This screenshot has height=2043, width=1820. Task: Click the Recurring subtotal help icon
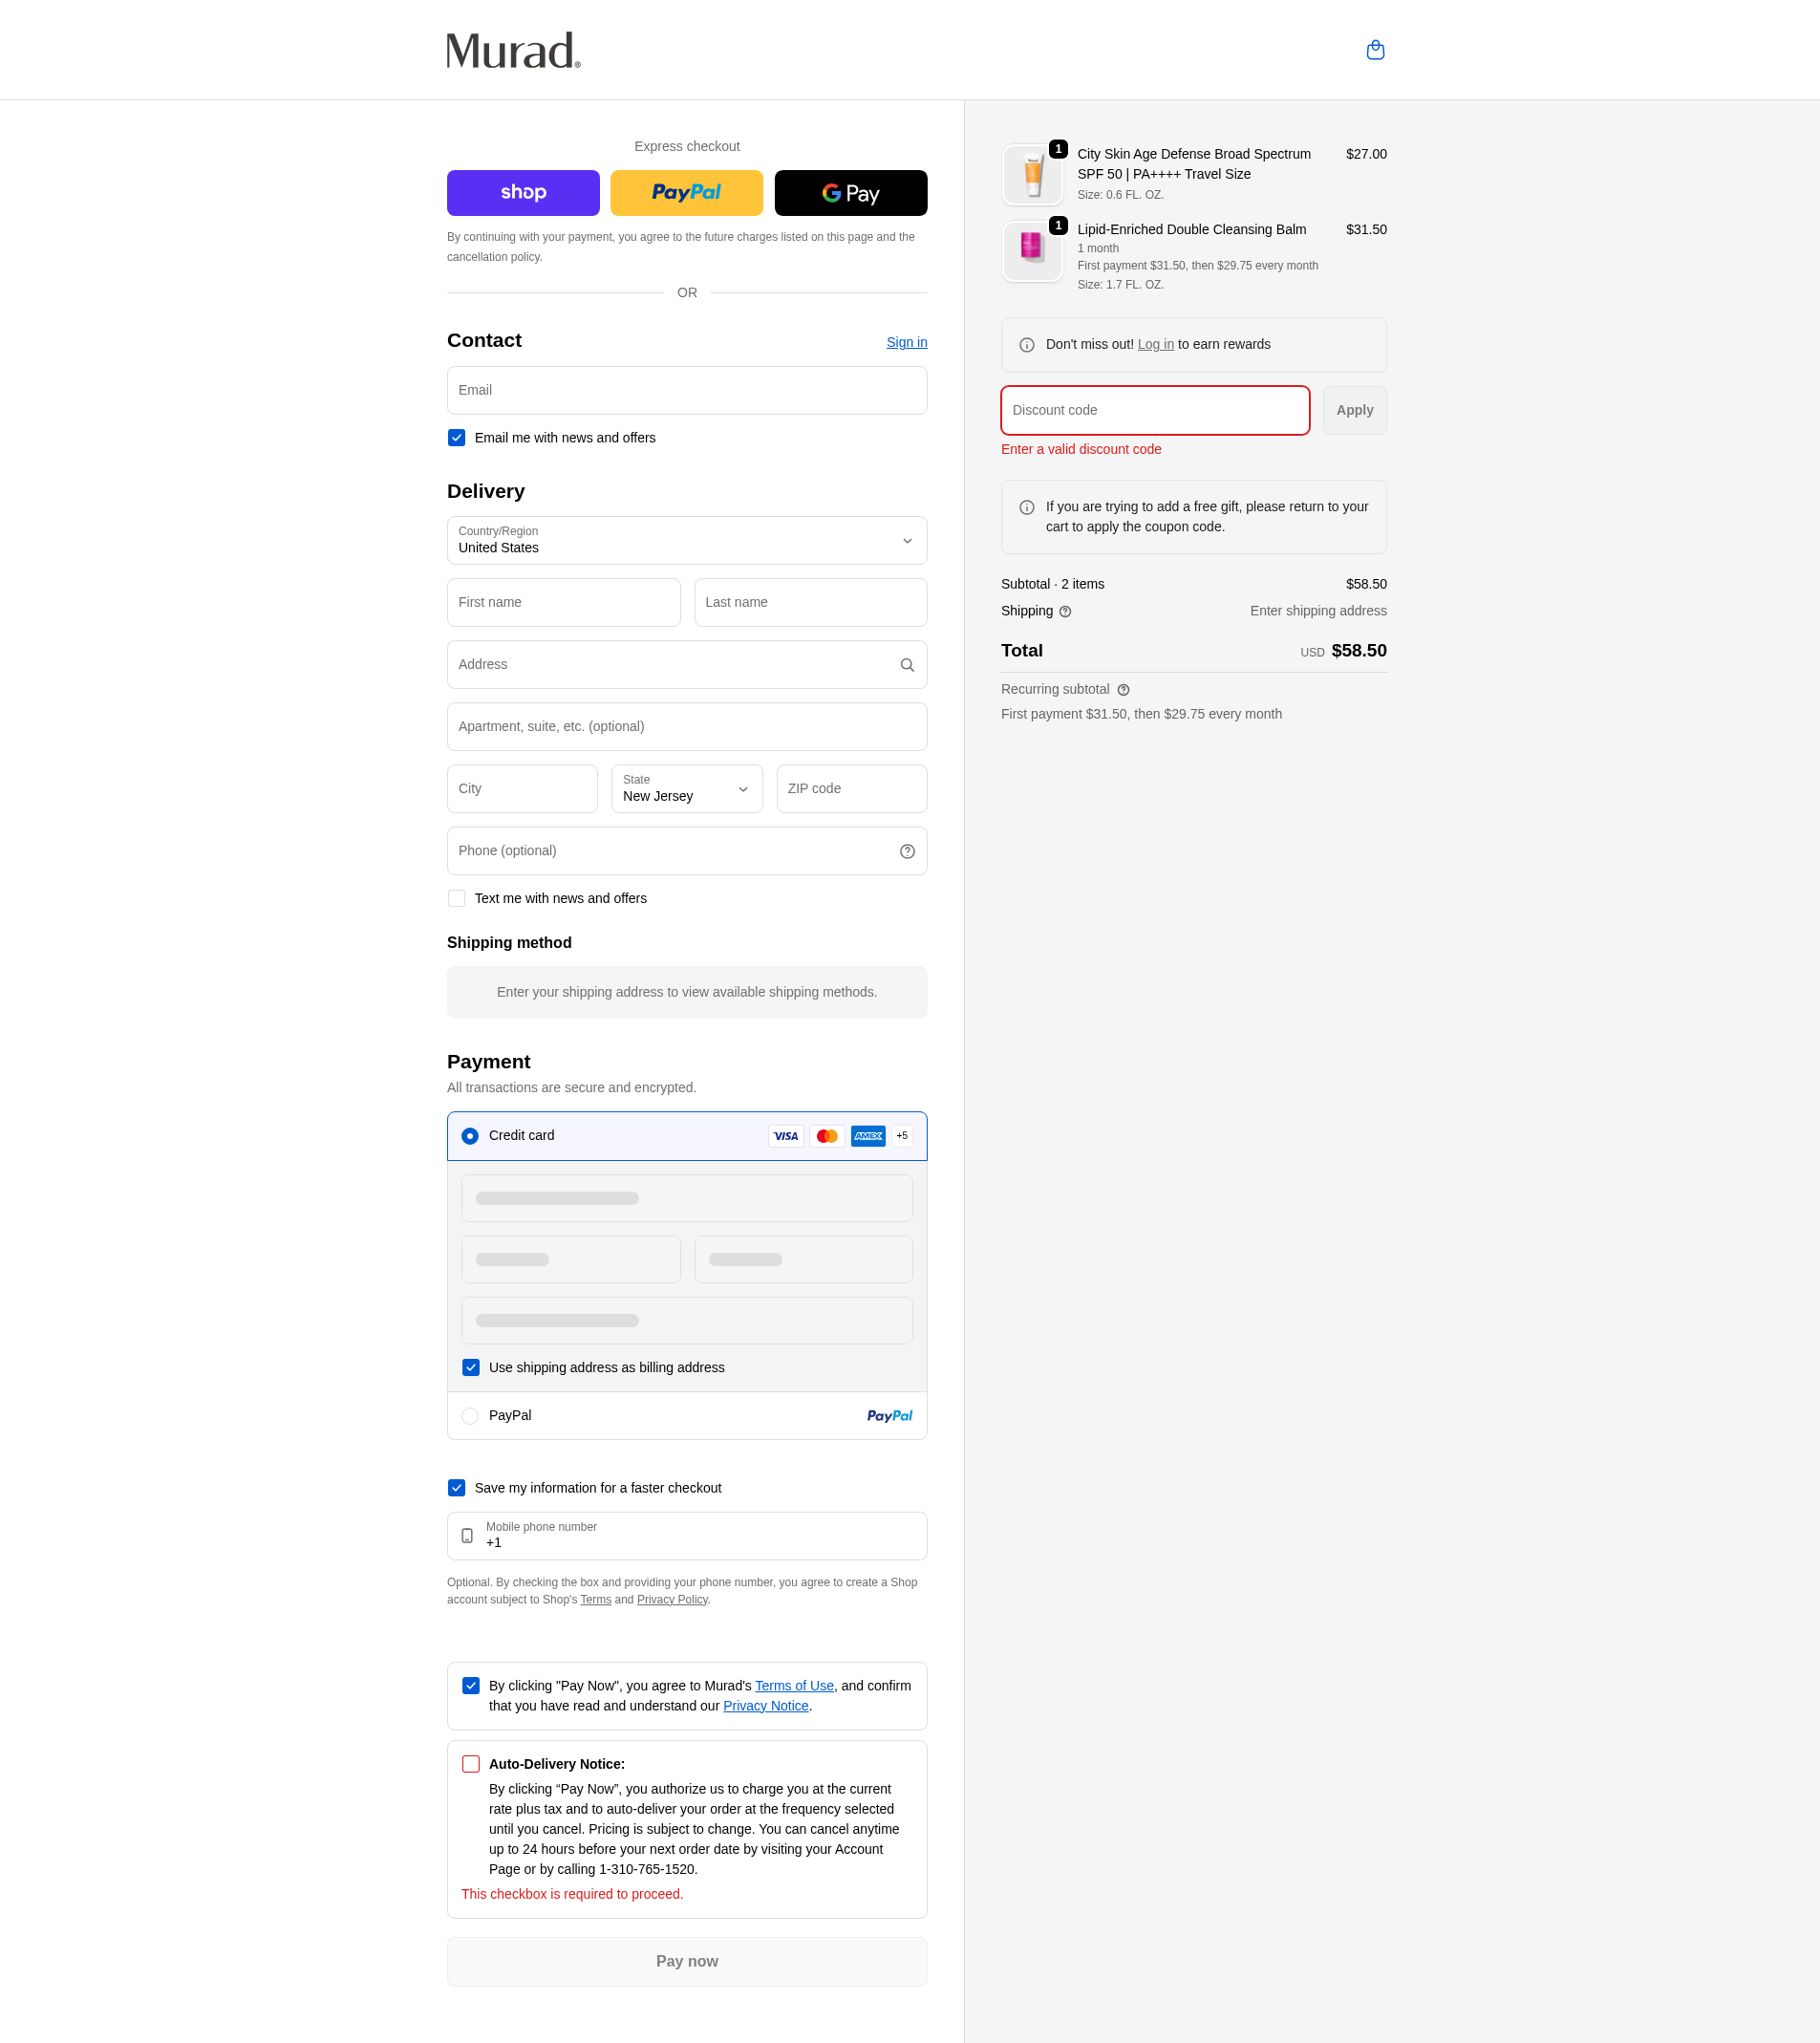coord(1123,690)
